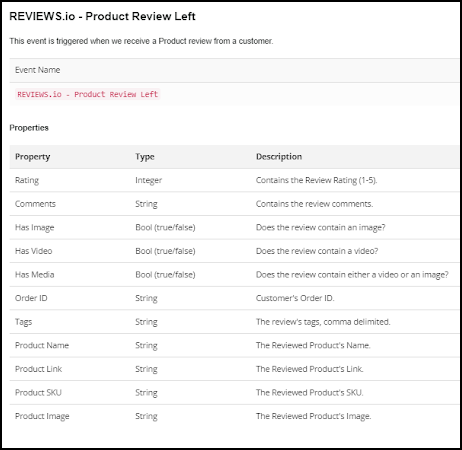Click the Comments property row
Viewport: 462px width, 450px height.
coord(234,204)
